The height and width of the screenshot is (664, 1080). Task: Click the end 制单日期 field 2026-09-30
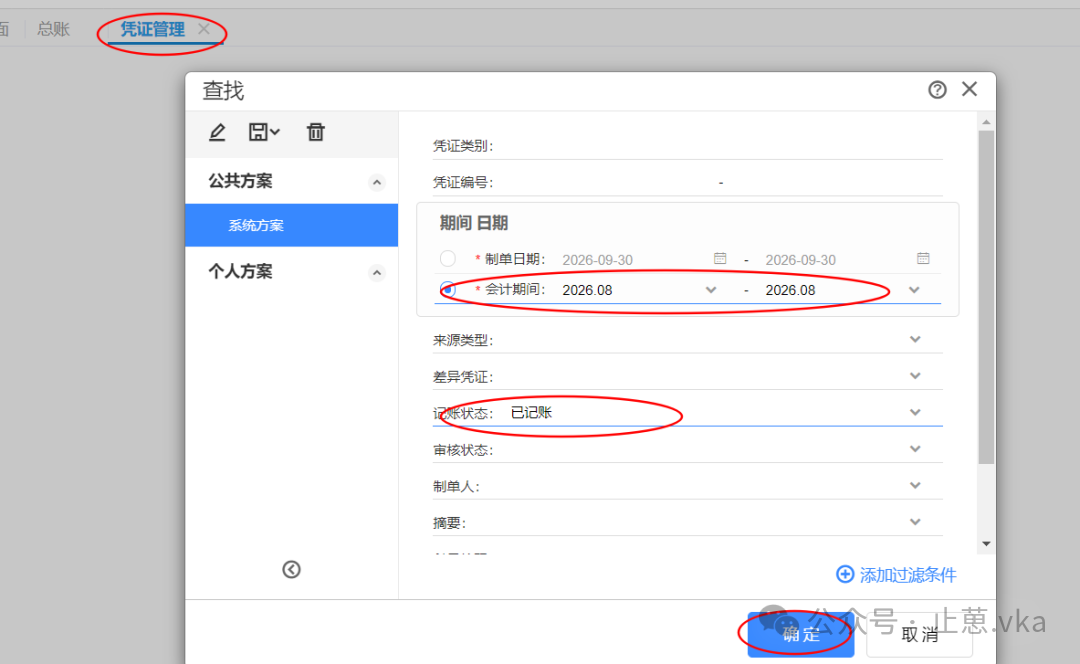click(x=800, y=260)
